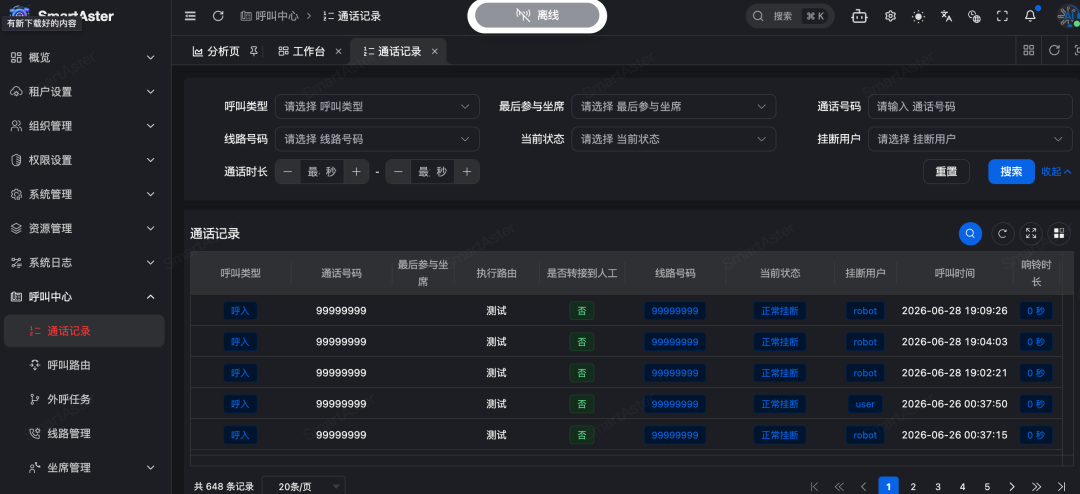Decrease the minimum 通话时长 value
This screenshot has width=1080, height=494.
tap(288, 172)
